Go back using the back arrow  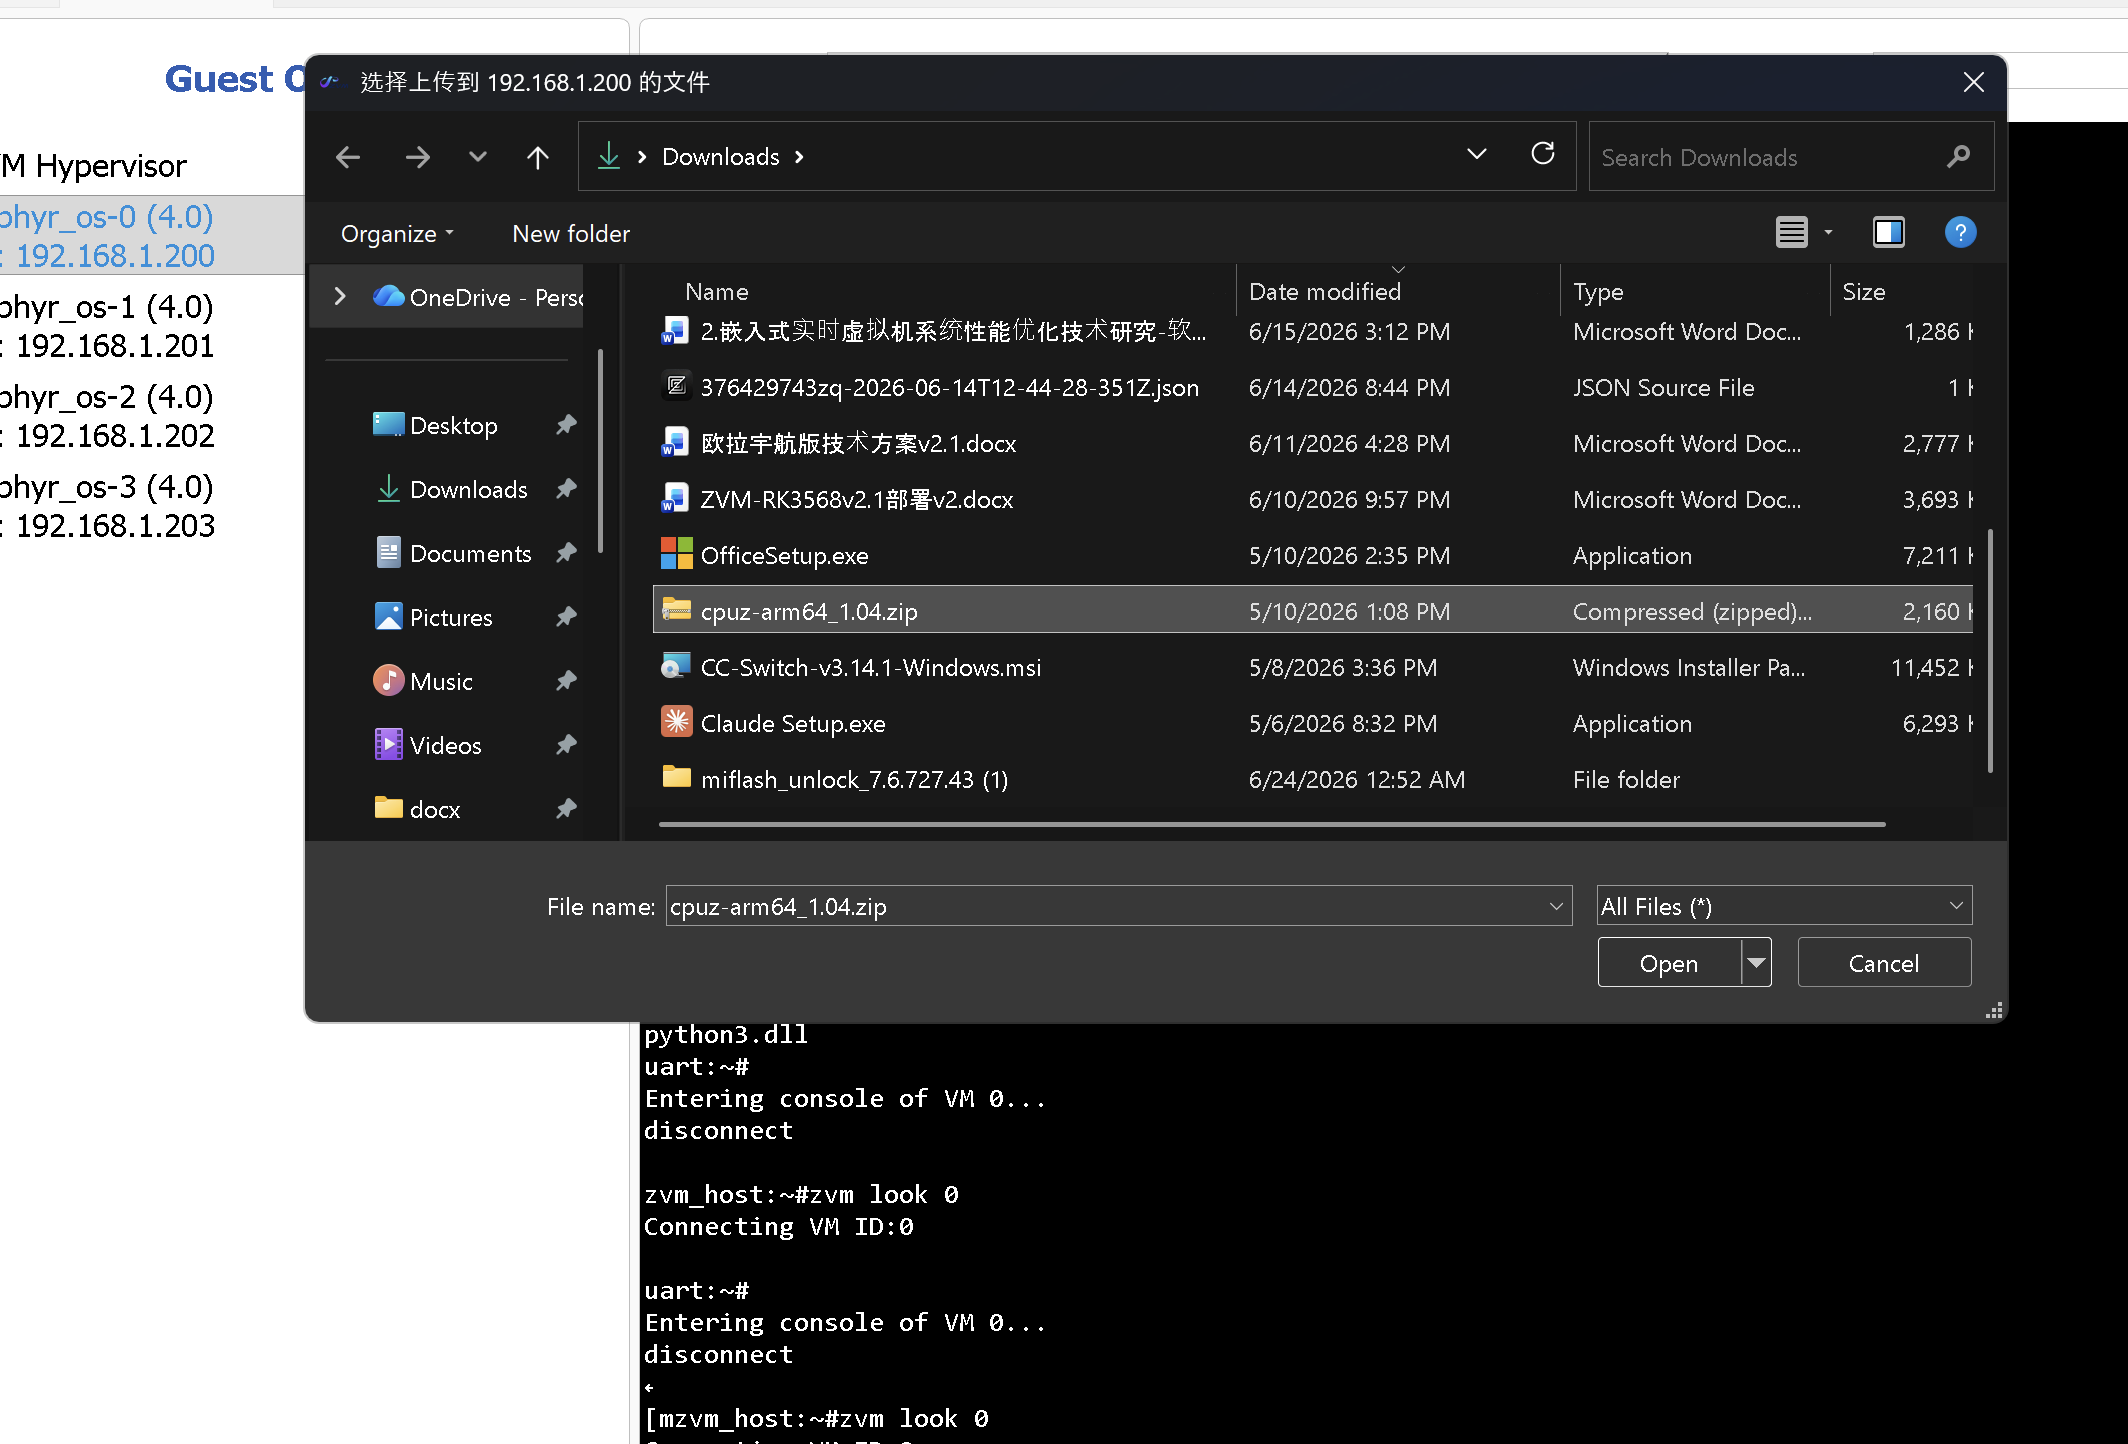click(x=348, y=157)
